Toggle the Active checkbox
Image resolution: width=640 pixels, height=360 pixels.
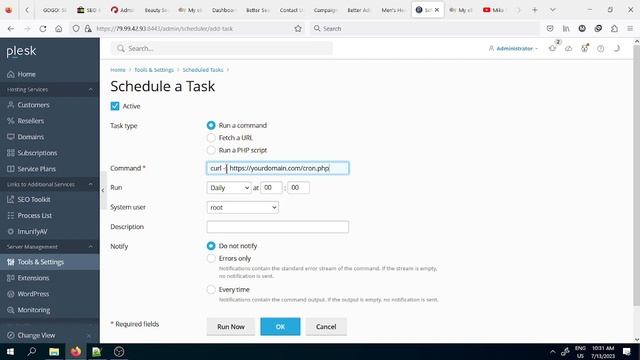115,106
